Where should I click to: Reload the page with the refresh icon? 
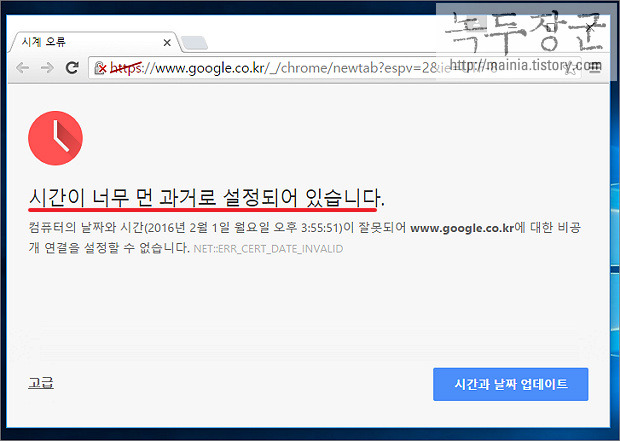click(x=72, y=68)
